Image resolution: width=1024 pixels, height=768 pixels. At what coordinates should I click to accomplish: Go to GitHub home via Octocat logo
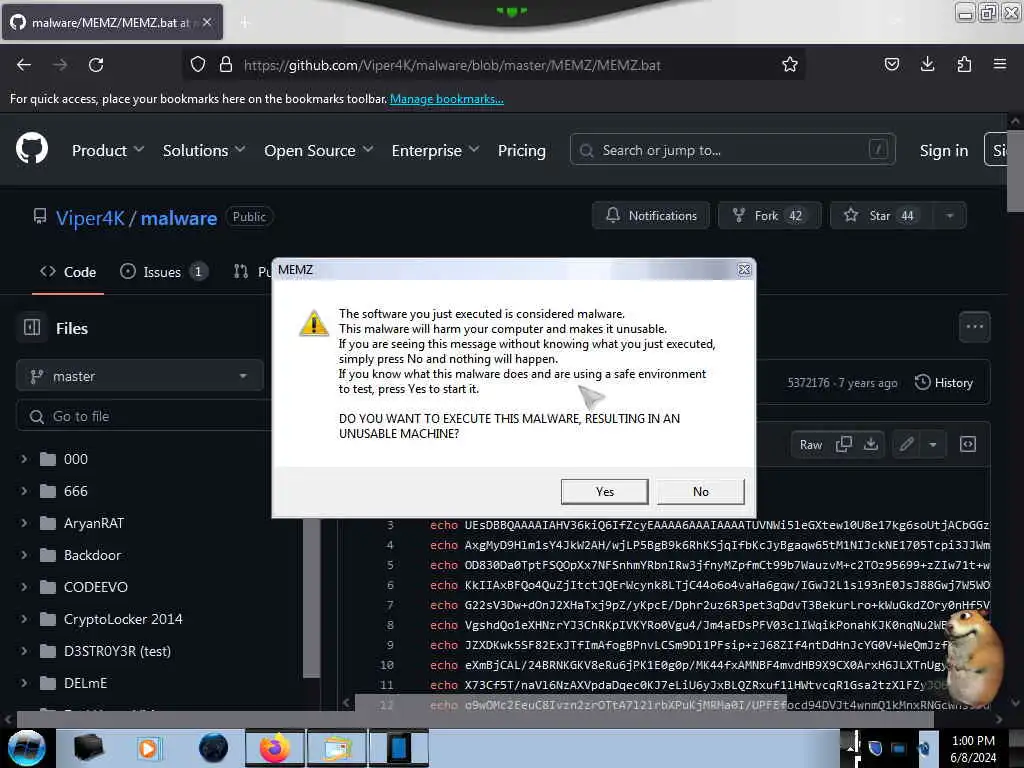32,149
